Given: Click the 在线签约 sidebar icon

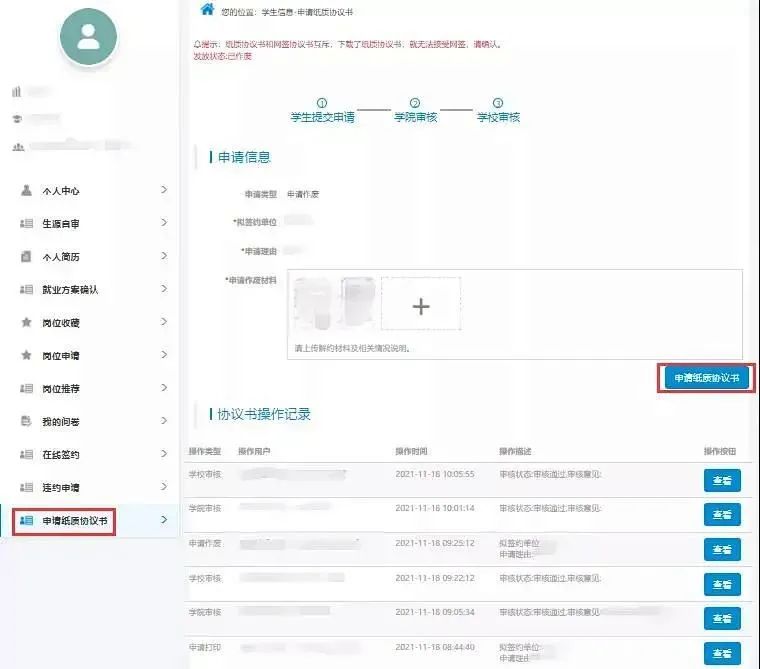Looking at the screenshot, I should point(26,454).
